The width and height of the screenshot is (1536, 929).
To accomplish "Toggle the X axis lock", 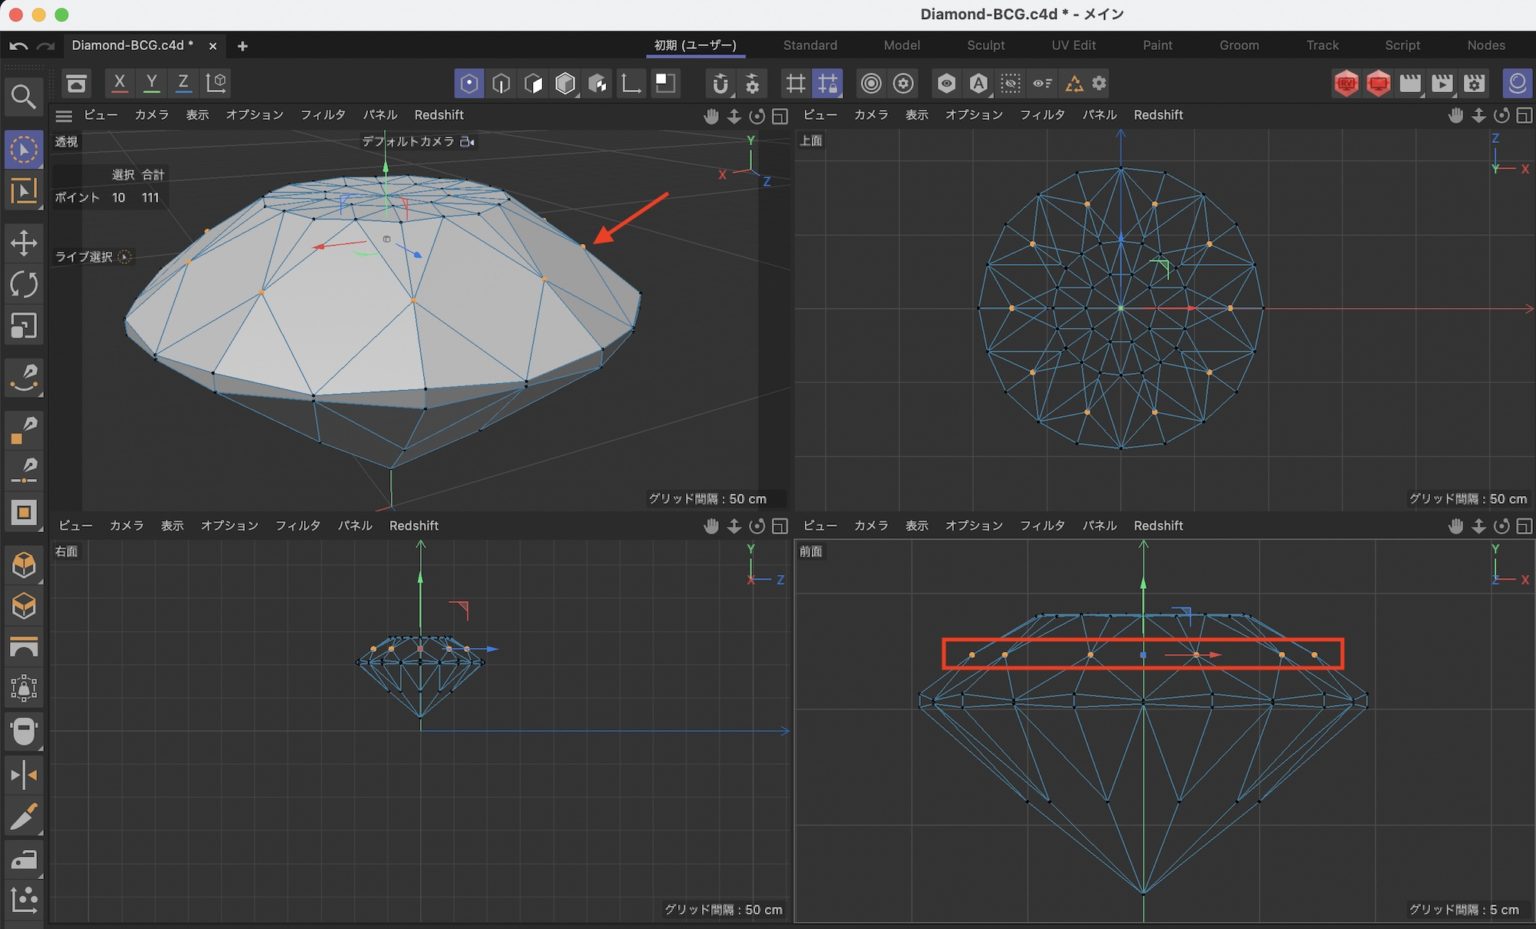I will (x=118, y=83).
